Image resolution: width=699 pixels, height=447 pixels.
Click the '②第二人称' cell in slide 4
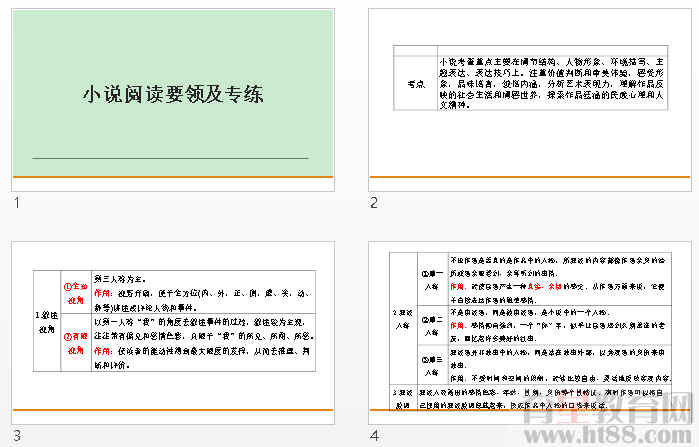point(433,322)
